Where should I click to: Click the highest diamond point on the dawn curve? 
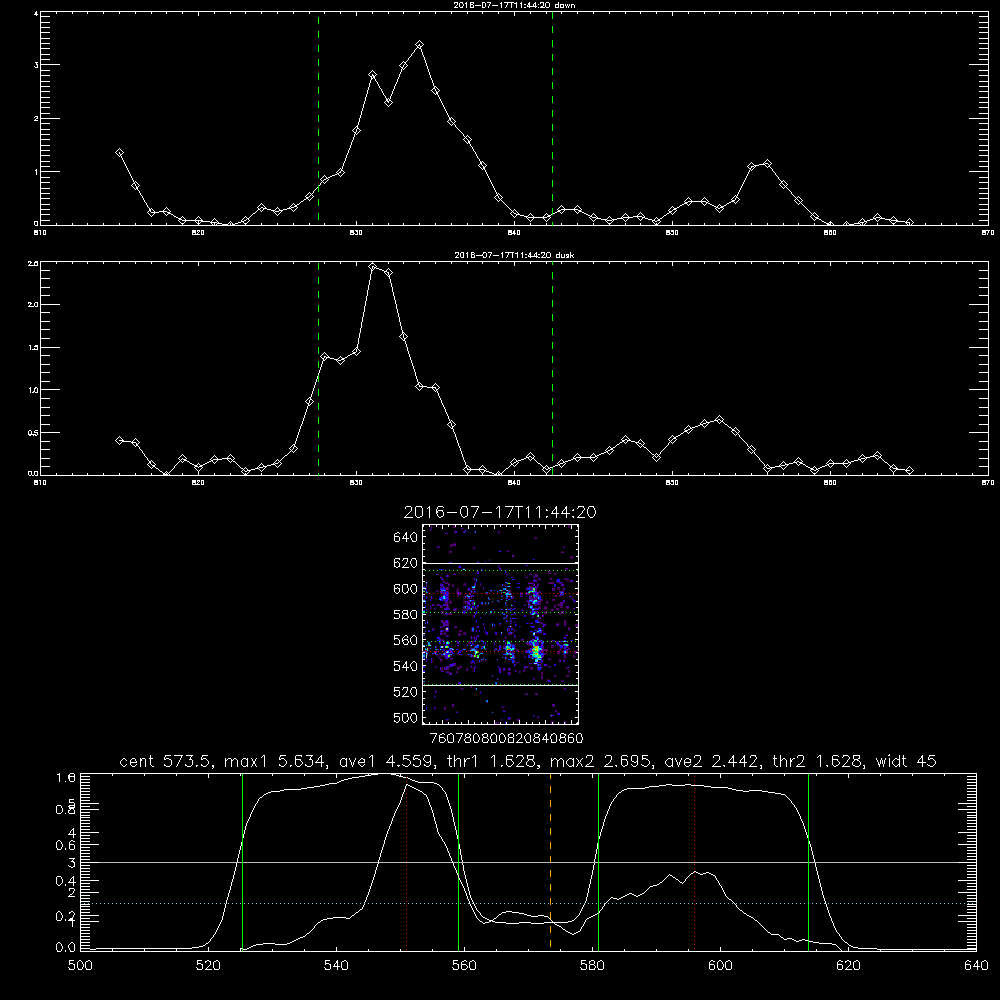tap(419, 45)
